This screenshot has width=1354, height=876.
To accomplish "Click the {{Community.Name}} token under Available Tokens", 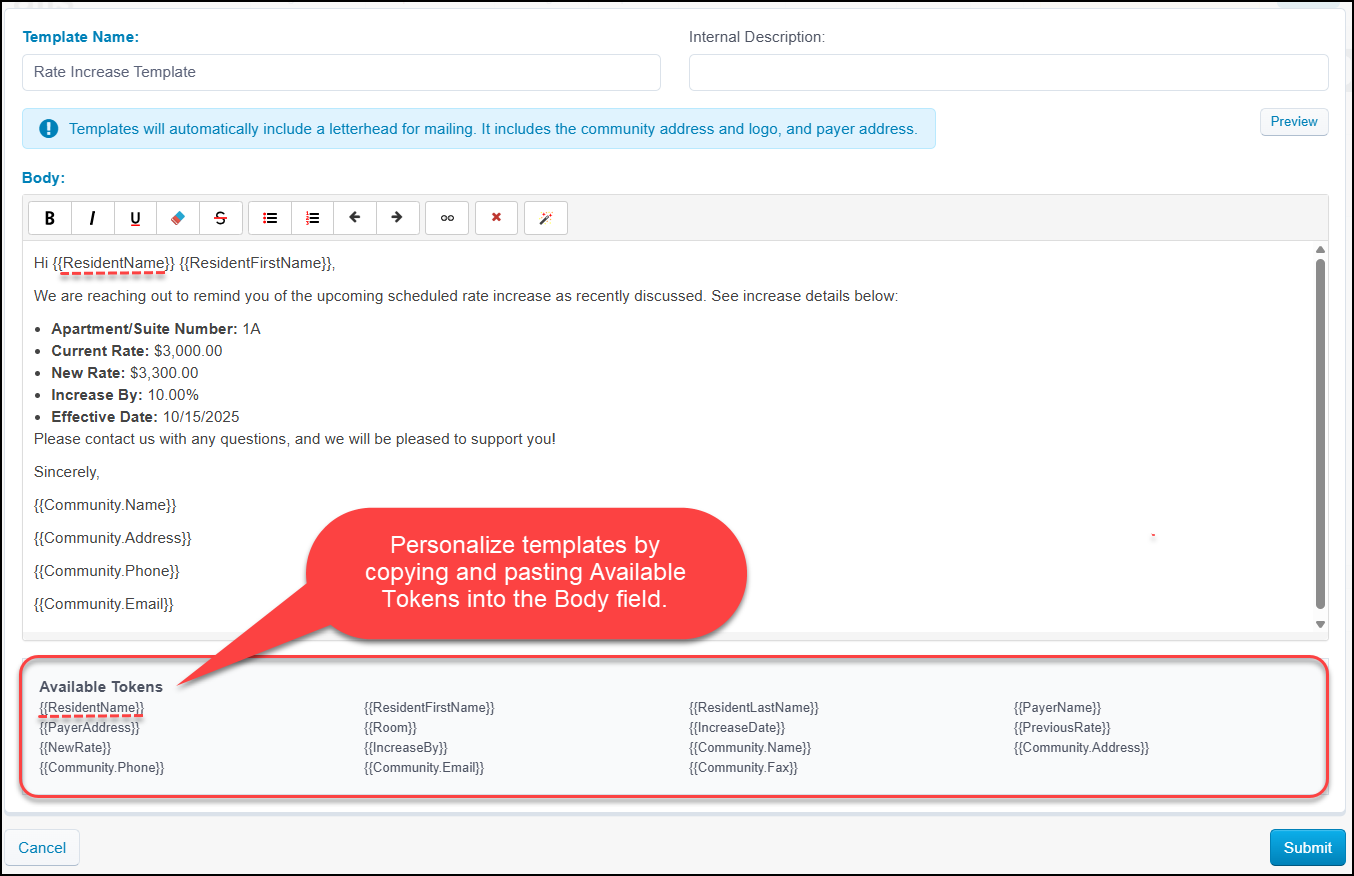I will point(750,748).
